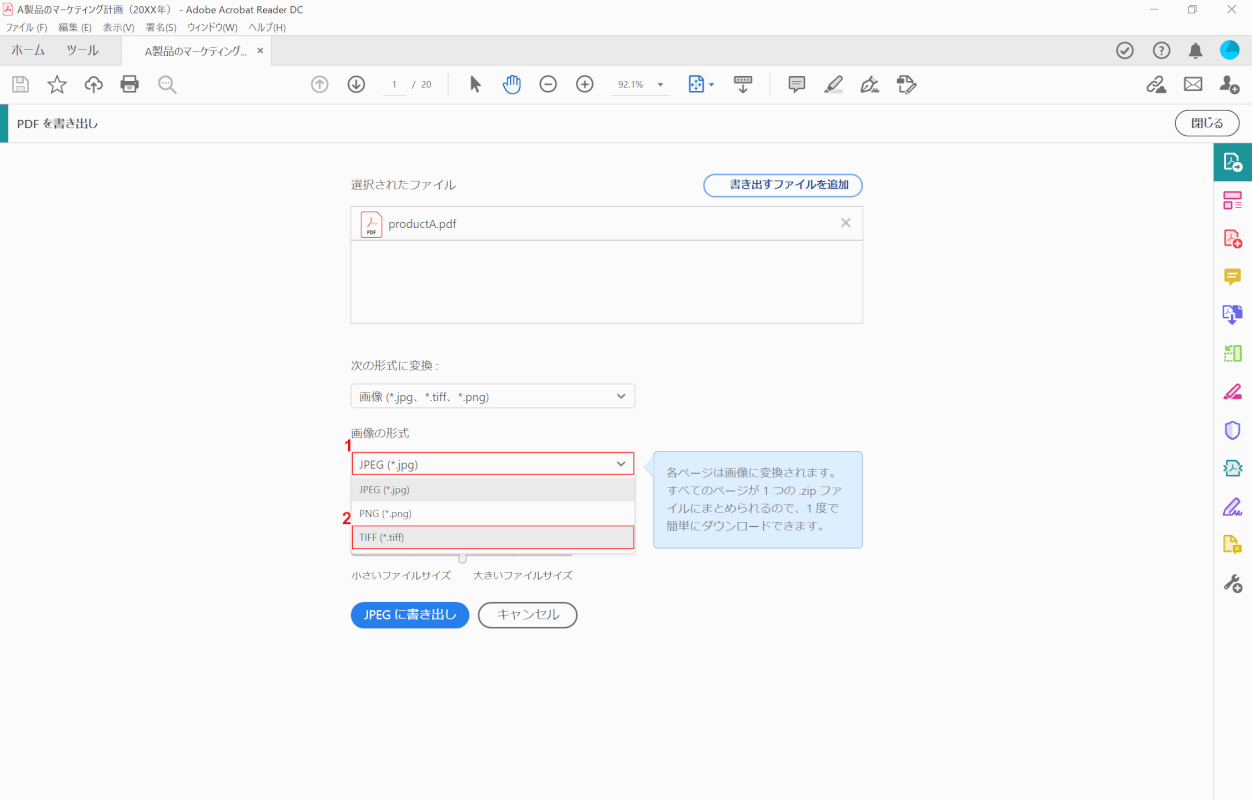Open notifications bell icon
Screen dimensions: 1252x800
[x=1195, y=50]
